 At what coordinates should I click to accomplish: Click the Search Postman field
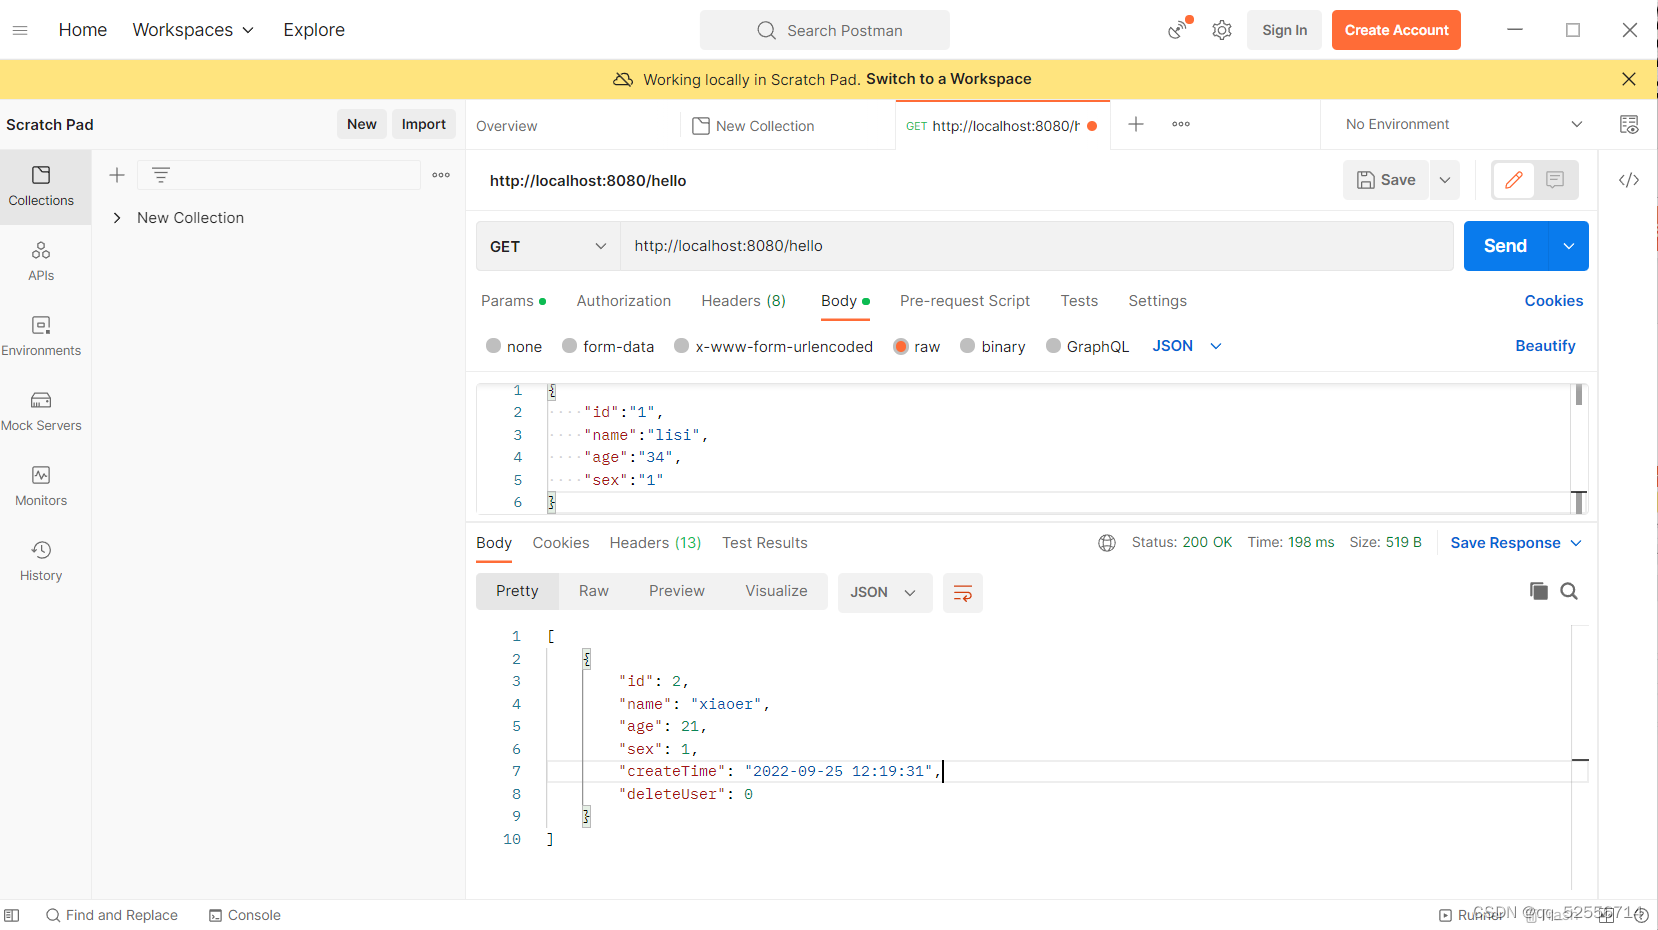point(825,30)
